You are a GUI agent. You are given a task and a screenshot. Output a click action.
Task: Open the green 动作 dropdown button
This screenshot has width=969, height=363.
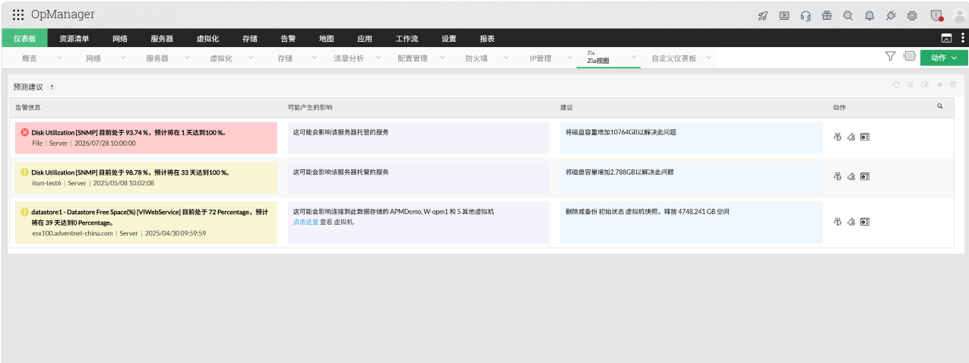pyautogui.click(x=944, y=58)
